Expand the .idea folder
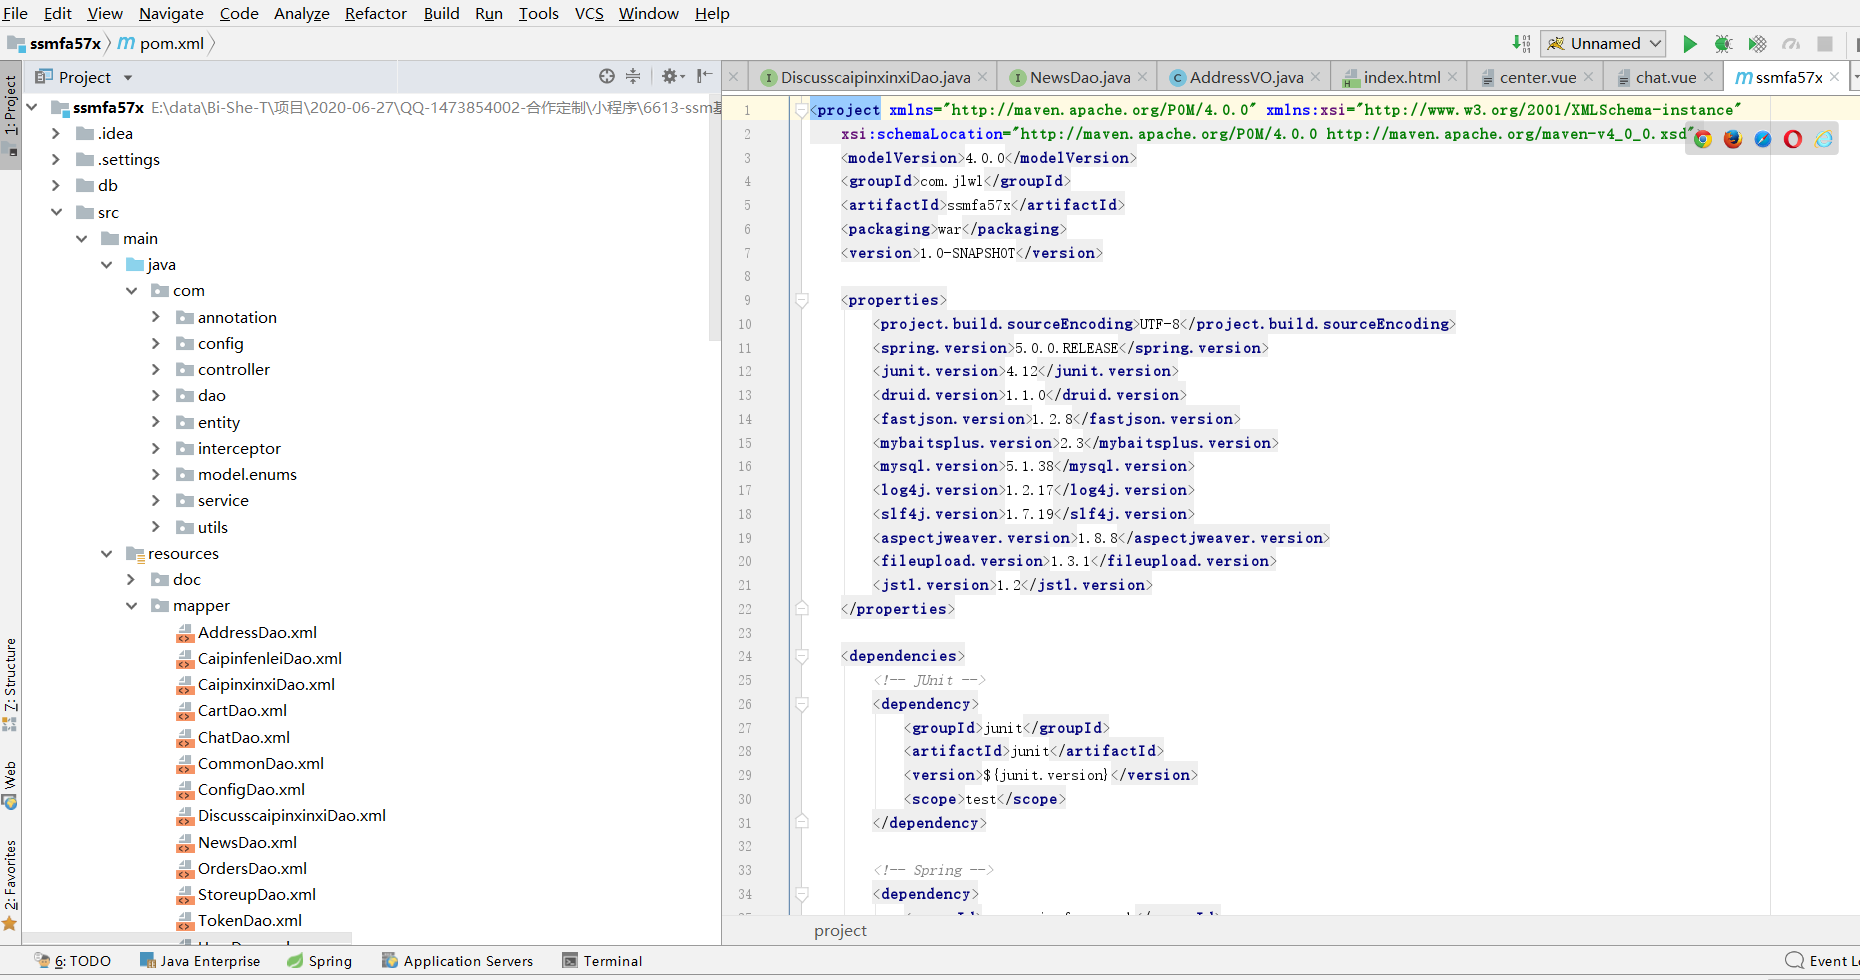The height and width of the screenshot is (980, 1860). (56, 133)
